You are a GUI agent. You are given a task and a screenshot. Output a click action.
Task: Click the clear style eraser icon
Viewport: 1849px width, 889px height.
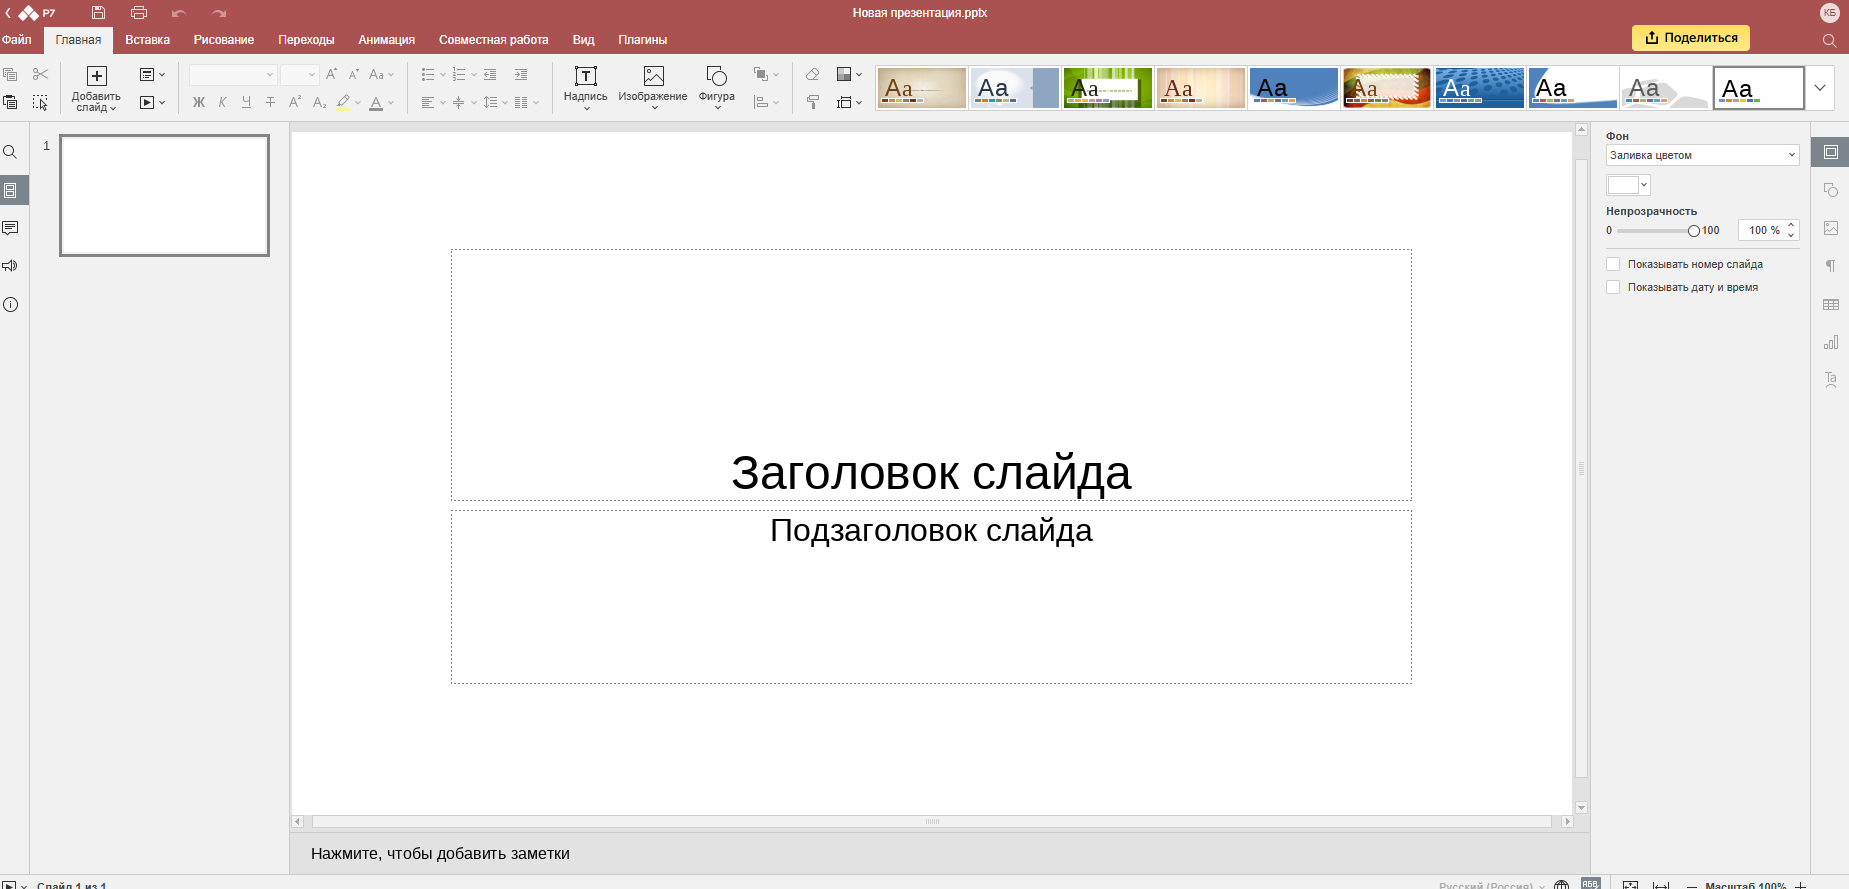click(812, 74)
